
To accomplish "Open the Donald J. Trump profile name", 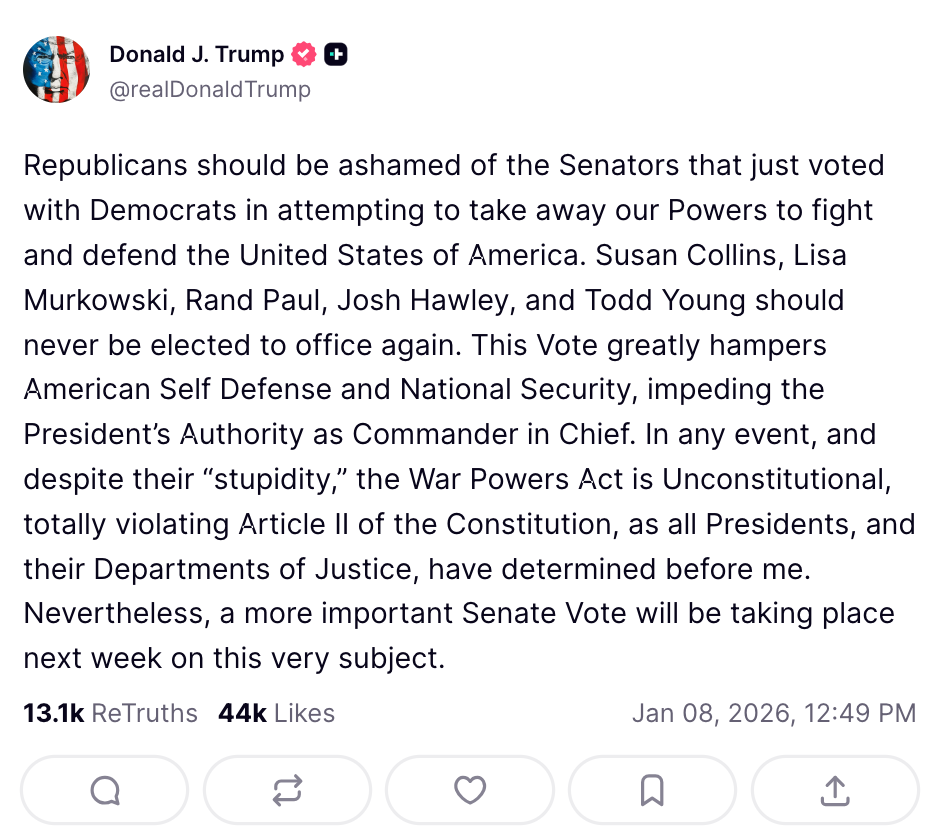I will 196,55.
